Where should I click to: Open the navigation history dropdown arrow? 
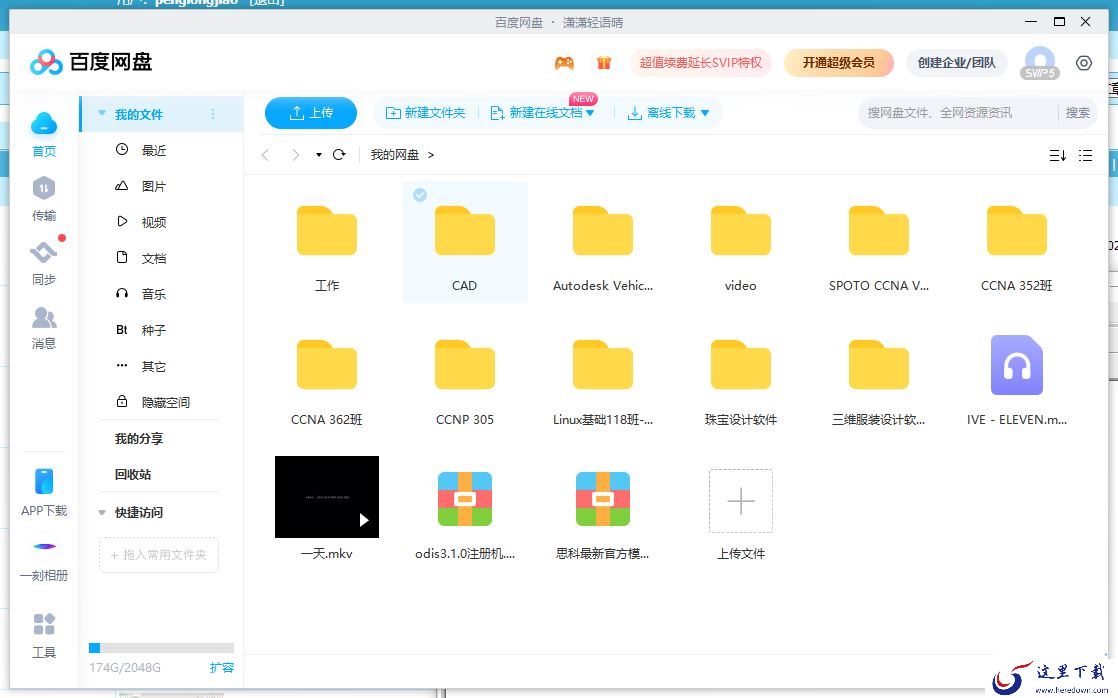click(319, 155)
